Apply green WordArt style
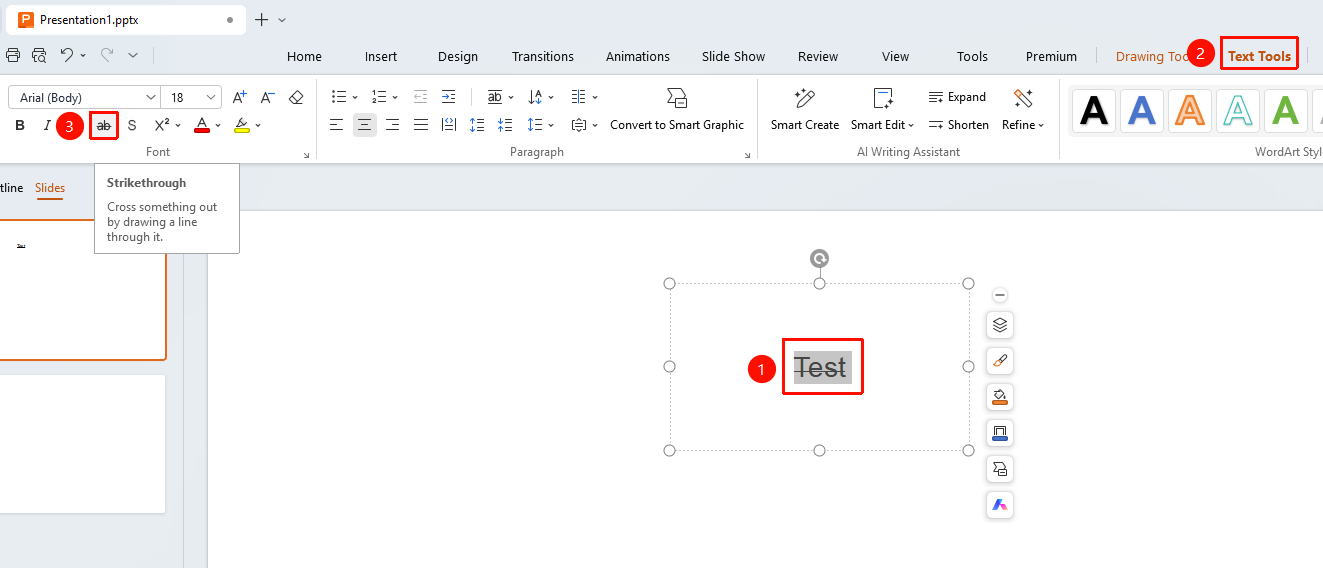 [x=1286, y=111]
